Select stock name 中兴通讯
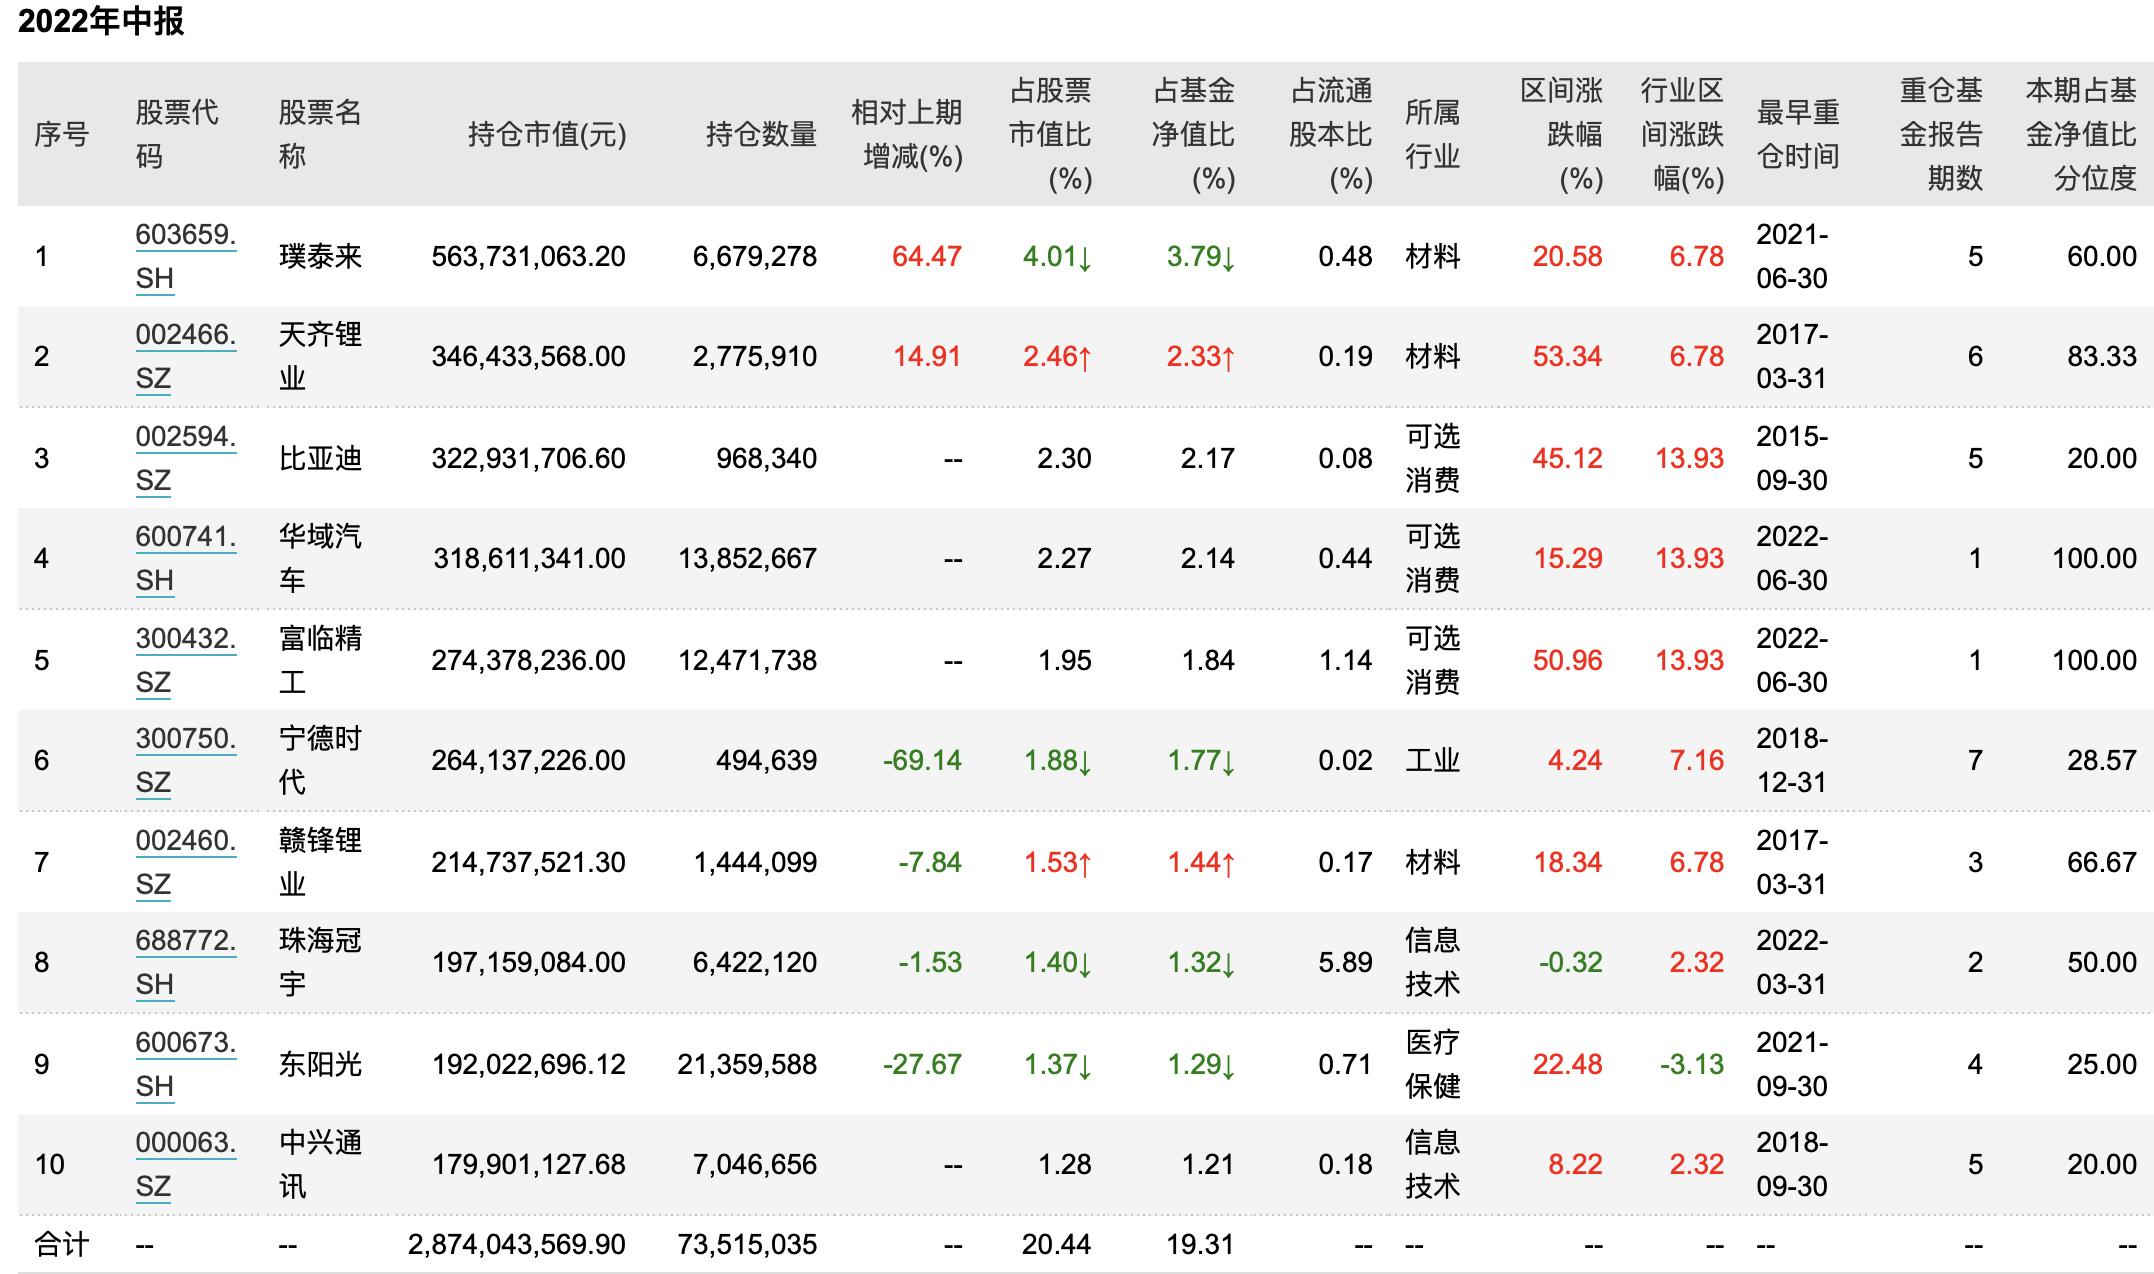Screen dimensions: 2154x1274 pyautogui.click(x=320, y=1164)
